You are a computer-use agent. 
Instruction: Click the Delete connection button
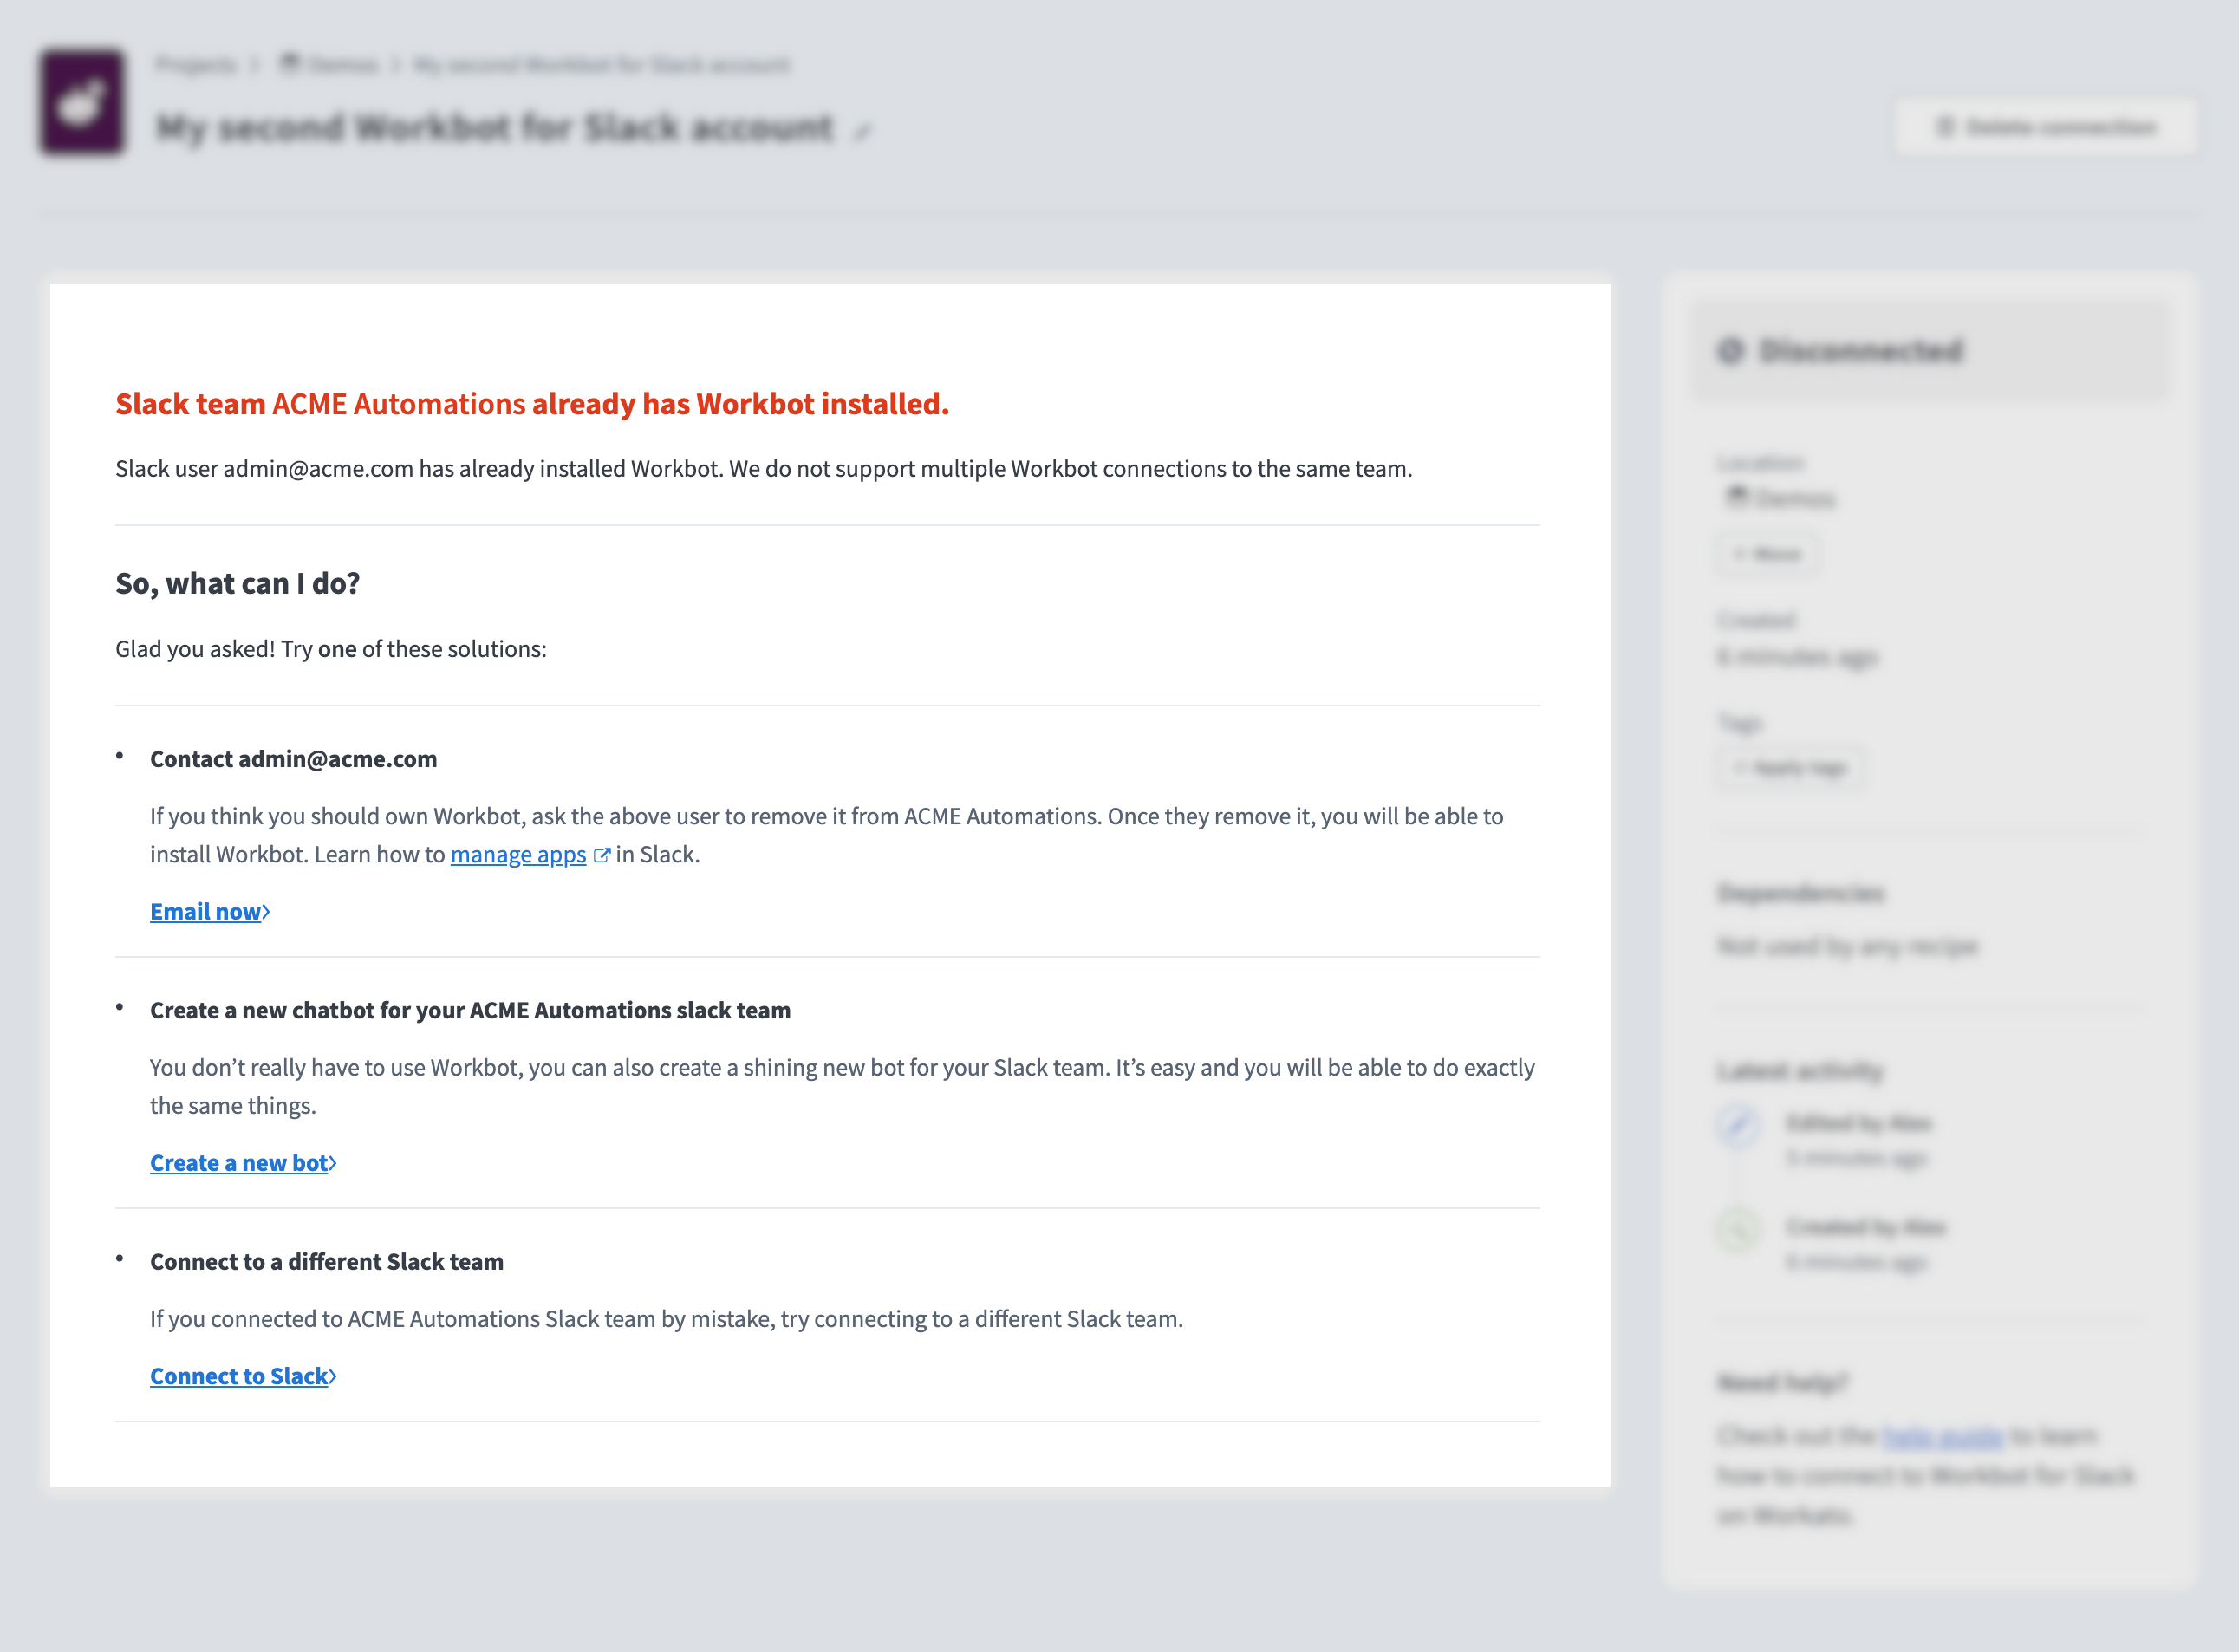2043,127
